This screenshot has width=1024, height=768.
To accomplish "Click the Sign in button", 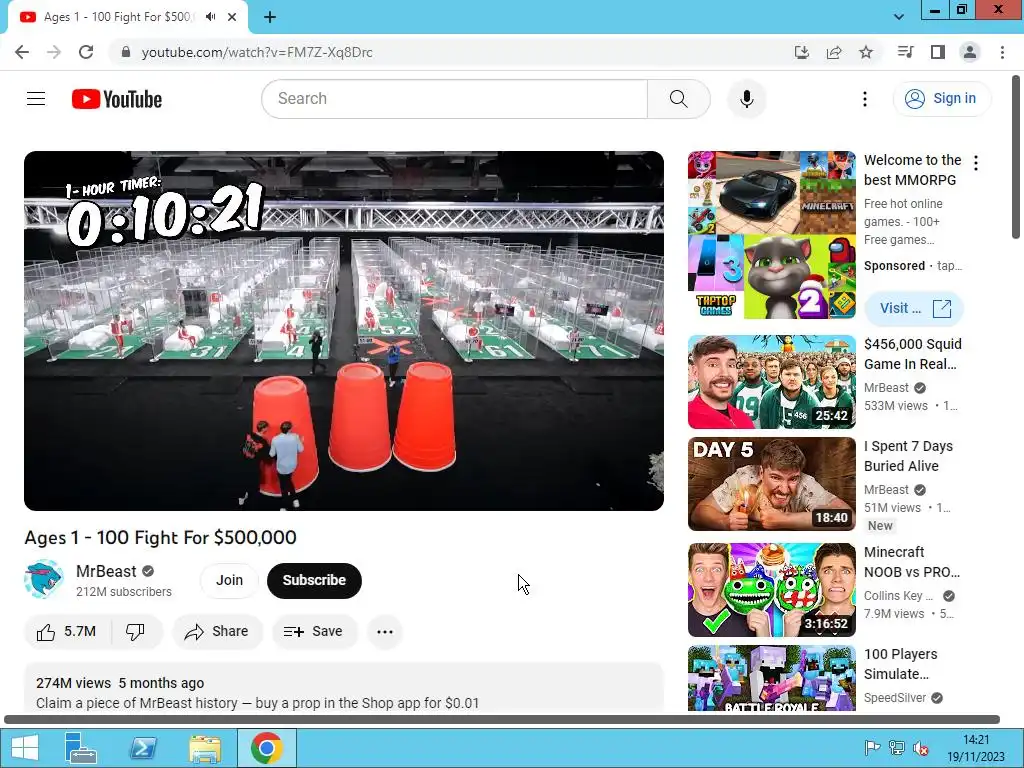I will 941,99.
